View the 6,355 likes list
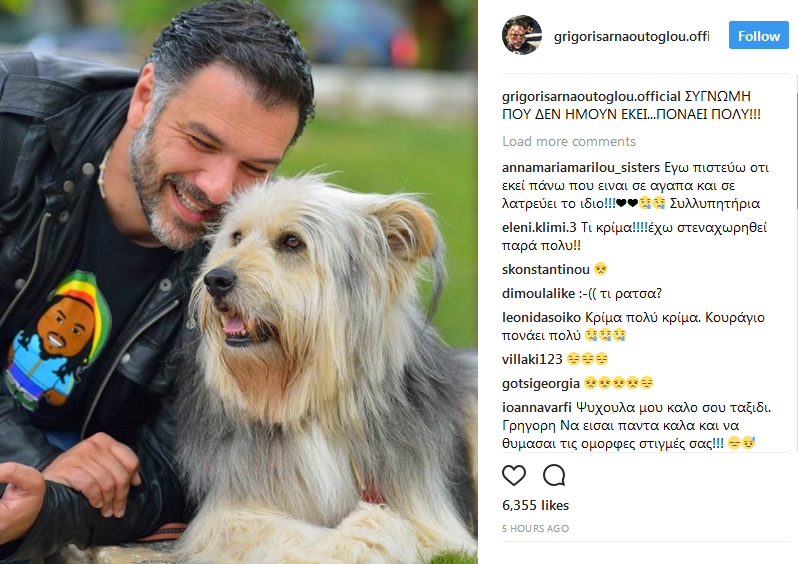Viewport: 798px width, 564px height. [535, 505]
